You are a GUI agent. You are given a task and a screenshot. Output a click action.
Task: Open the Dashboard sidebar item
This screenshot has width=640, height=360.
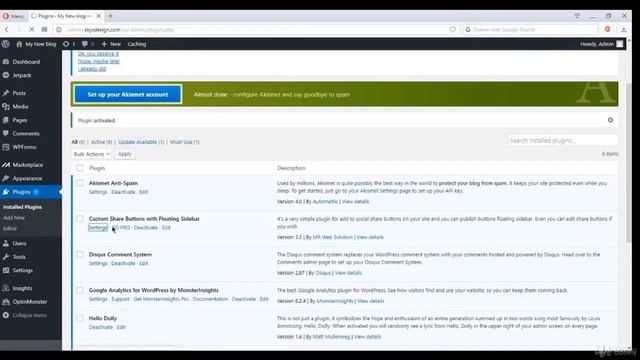(x=26, y=62)
